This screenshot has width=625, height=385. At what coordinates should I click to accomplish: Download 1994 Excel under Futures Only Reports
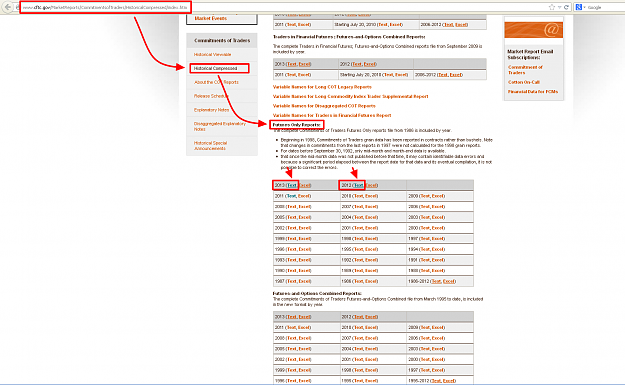point(438,249)
